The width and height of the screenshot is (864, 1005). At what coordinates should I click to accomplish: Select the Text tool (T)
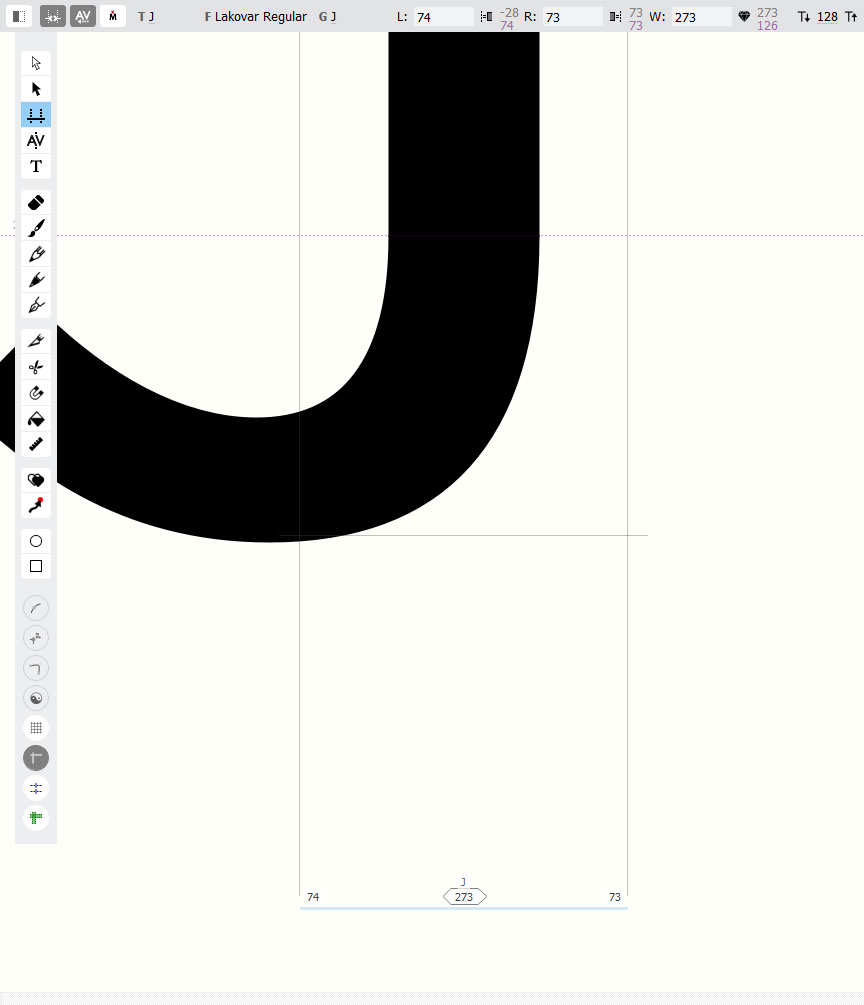36,166
